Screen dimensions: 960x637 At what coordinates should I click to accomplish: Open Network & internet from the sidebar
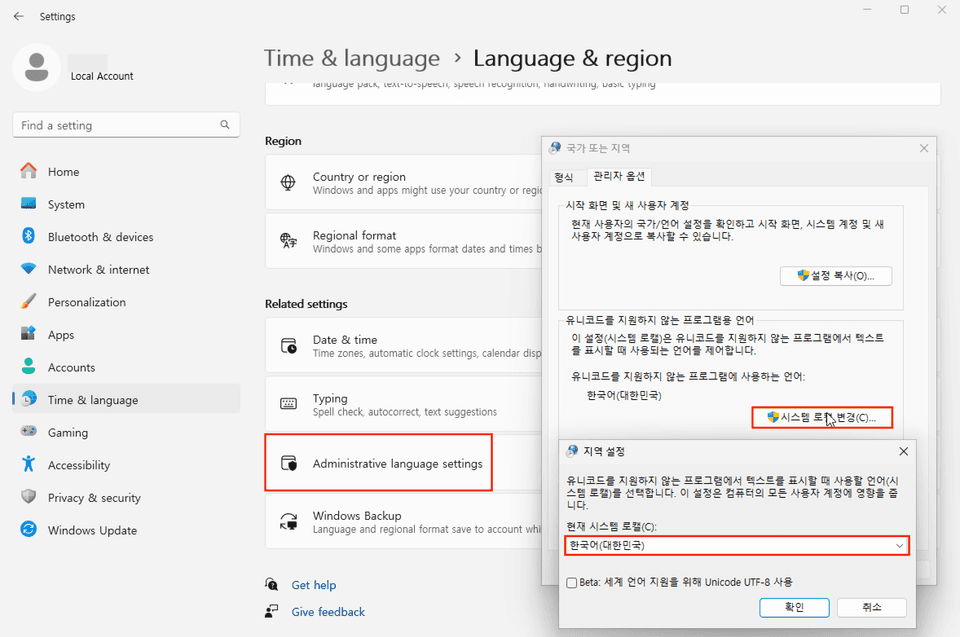[98, 270]
